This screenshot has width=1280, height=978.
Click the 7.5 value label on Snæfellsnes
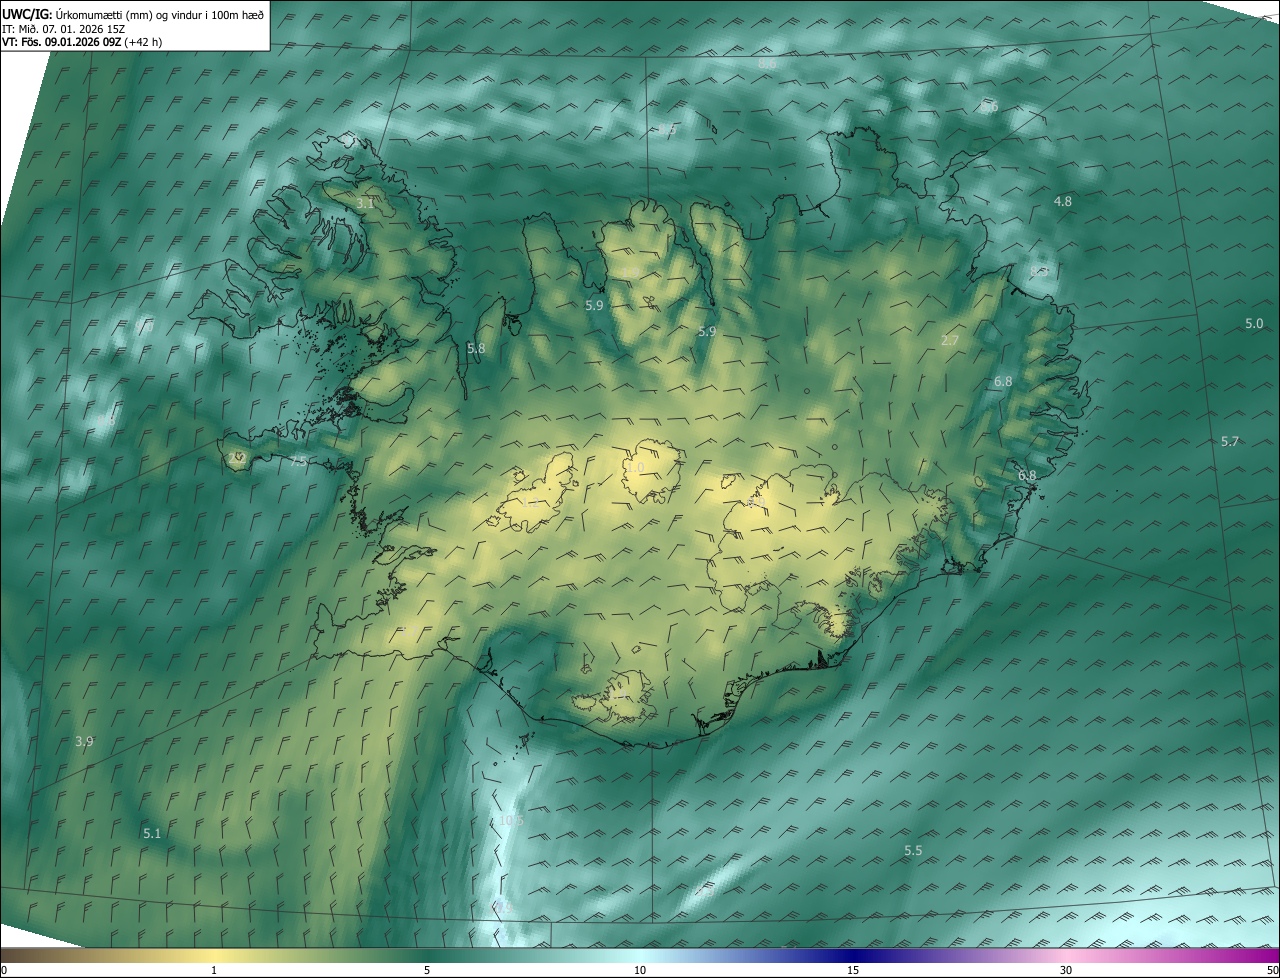[299, 461]
